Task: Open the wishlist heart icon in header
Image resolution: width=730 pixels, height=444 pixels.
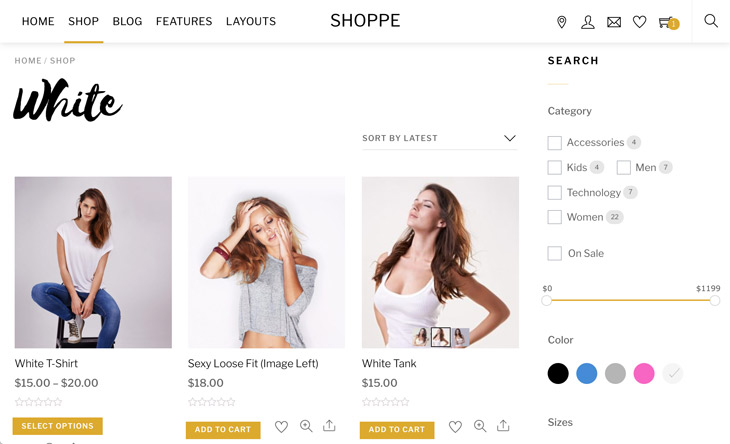Action: point(639,22)
